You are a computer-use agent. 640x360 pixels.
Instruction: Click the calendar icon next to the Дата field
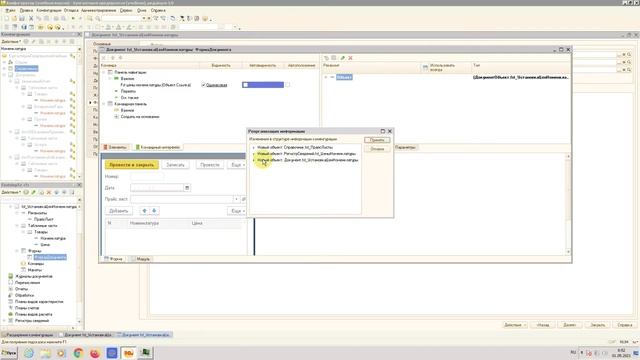pos(187,188)
